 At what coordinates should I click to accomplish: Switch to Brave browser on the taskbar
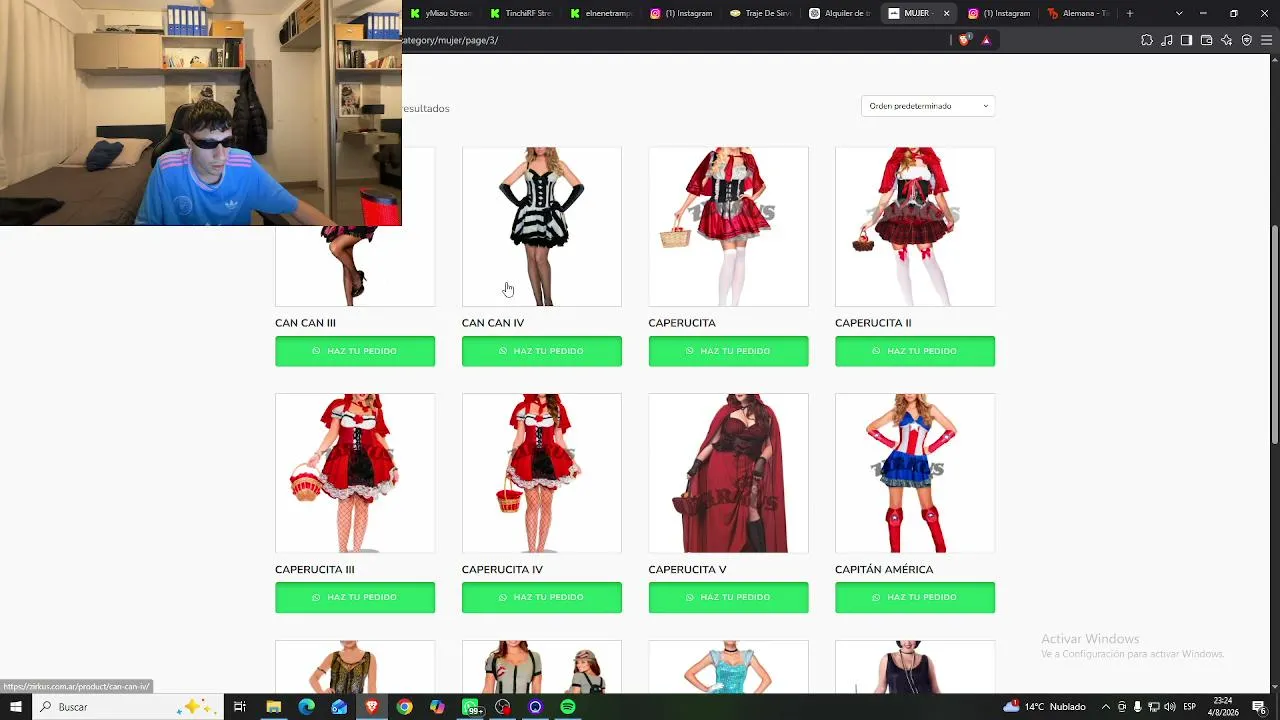(x=372, y=707)
